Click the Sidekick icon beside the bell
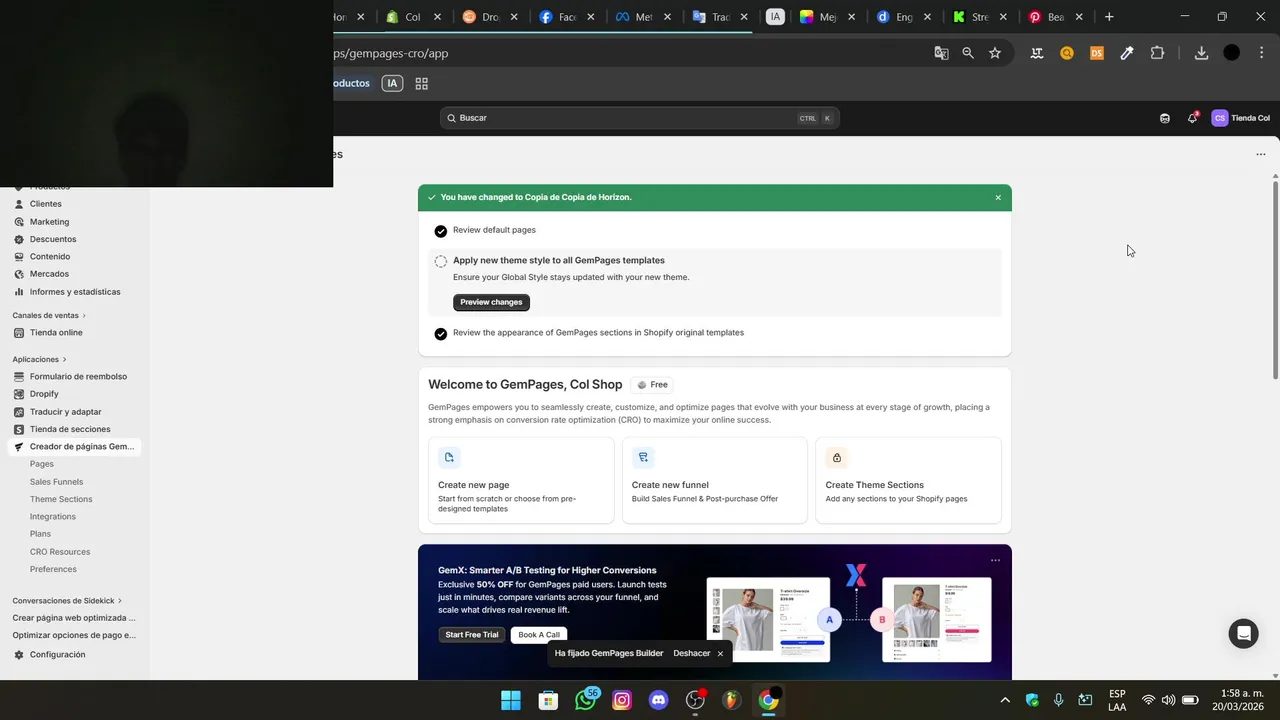This screenshot has height=720, width=1280. [x=1165, y=118]
